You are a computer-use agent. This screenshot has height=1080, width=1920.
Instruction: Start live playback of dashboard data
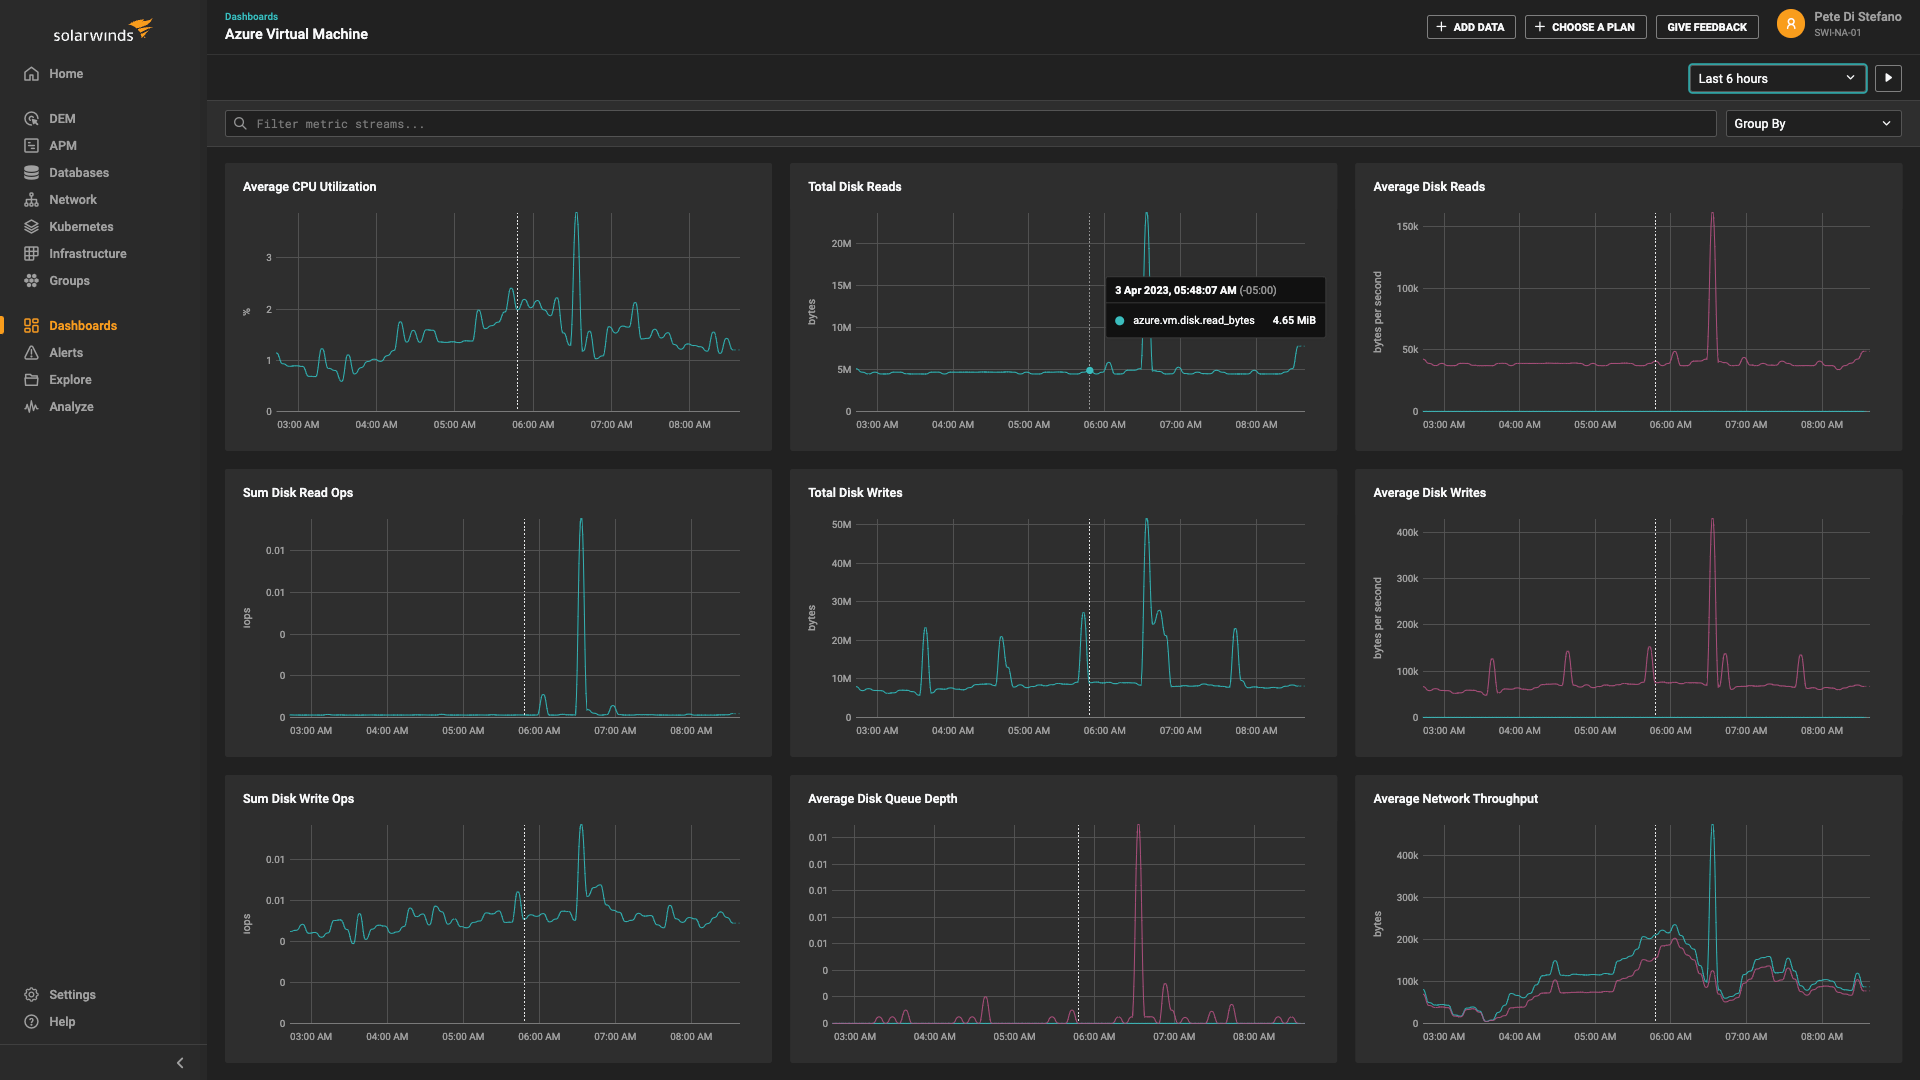pos(1889,78)
